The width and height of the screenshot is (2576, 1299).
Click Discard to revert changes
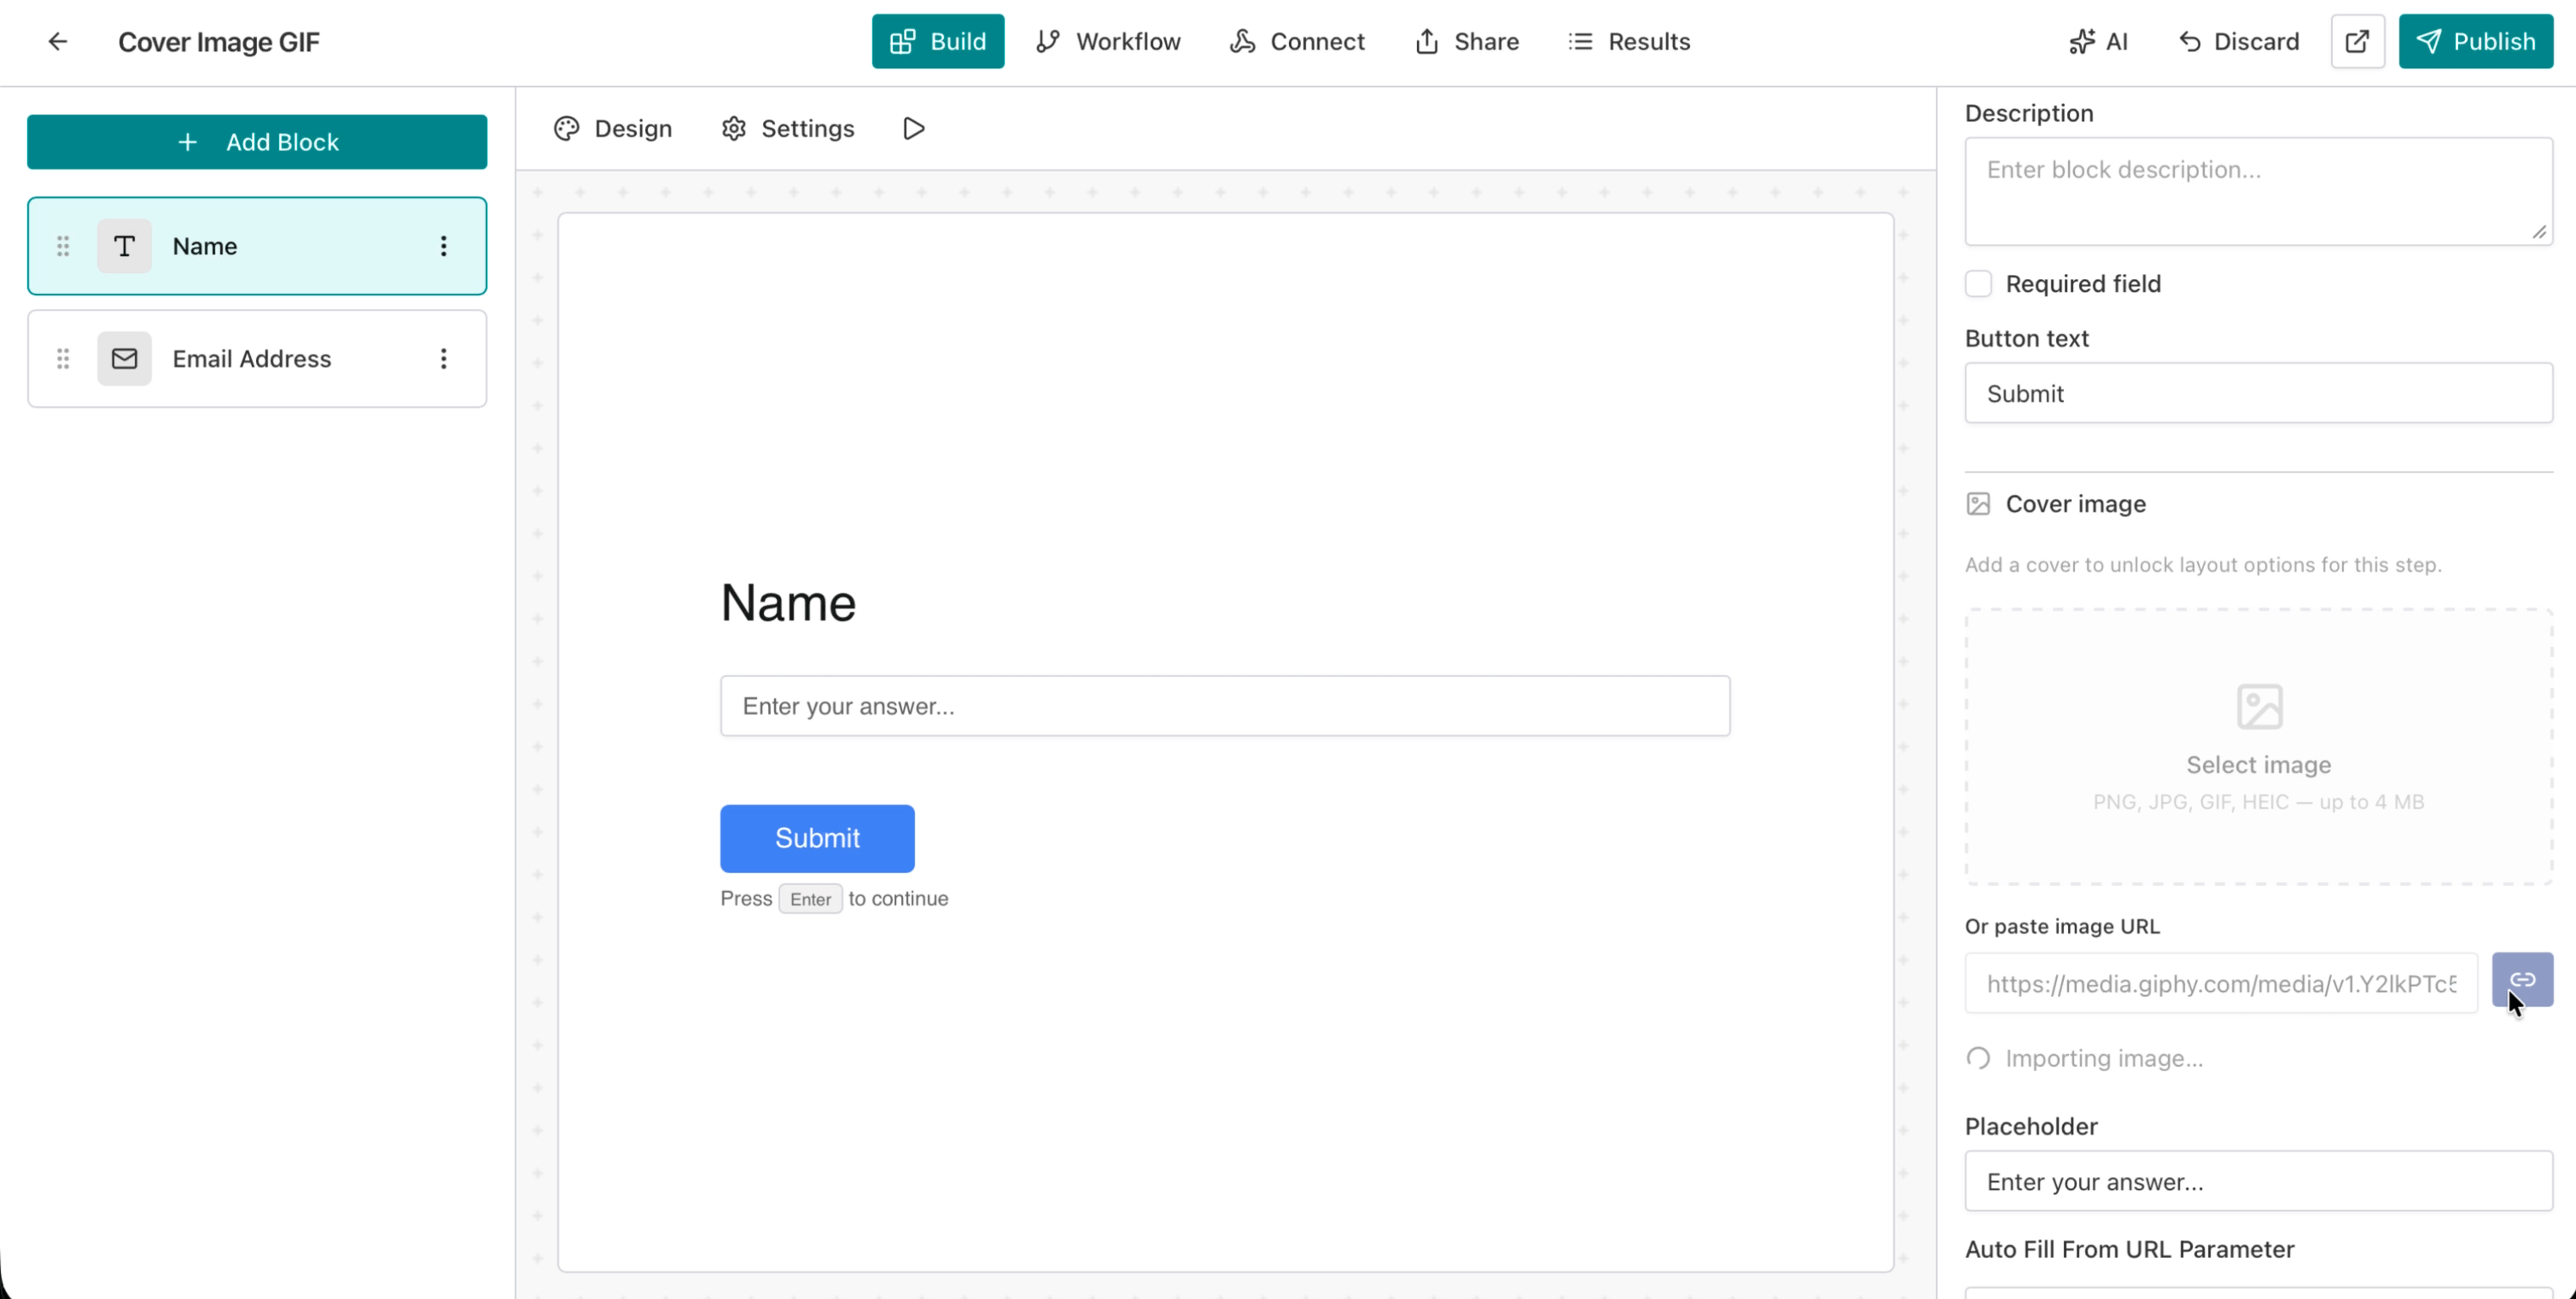[2238, 41]
